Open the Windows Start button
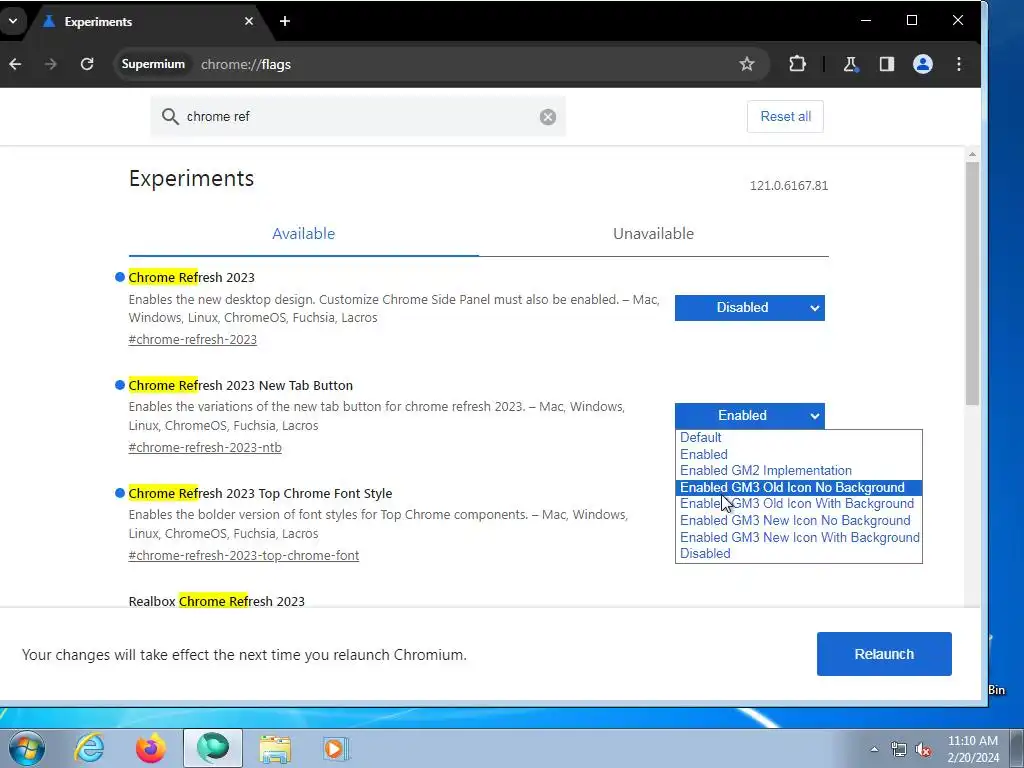The height and width of the screenshot is (768, 1024). (26, 748)
